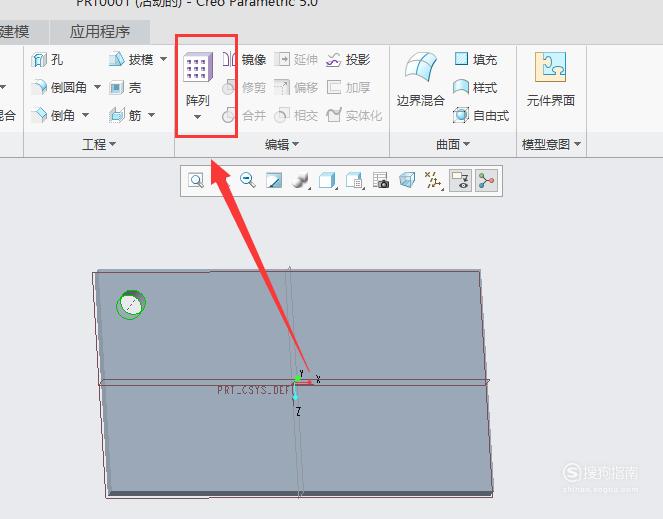Toggle annotation display icon
This screenshot has width=663, height=519.
460,181
